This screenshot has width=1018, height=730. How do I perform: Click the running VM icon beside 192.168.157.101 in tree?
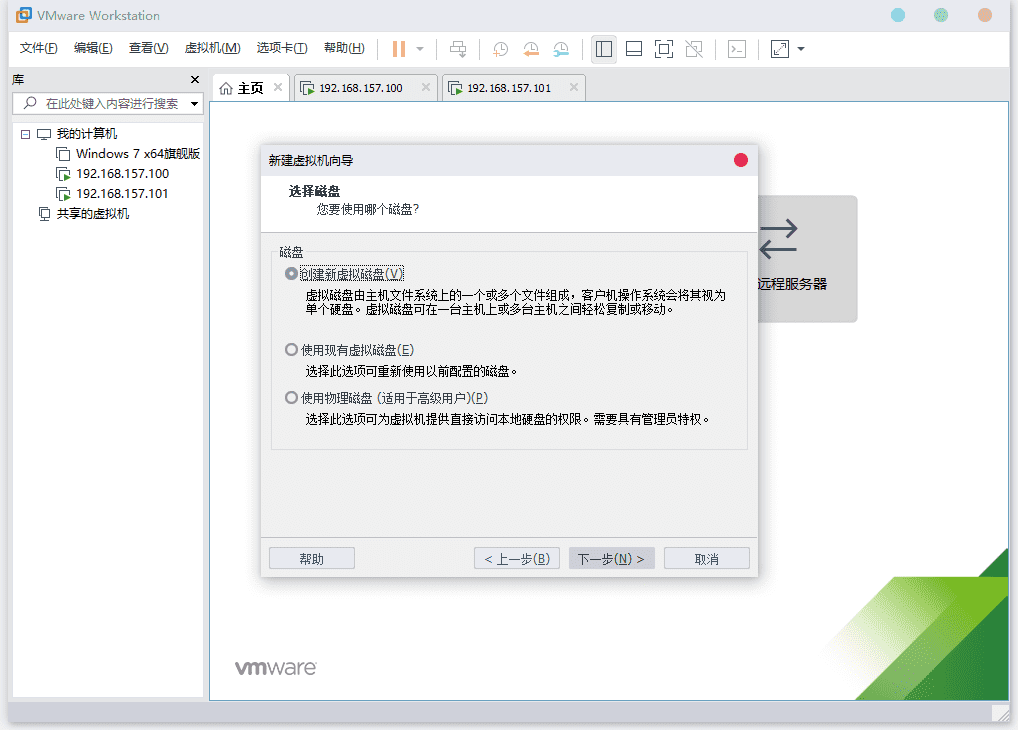[x=63, y=194]
